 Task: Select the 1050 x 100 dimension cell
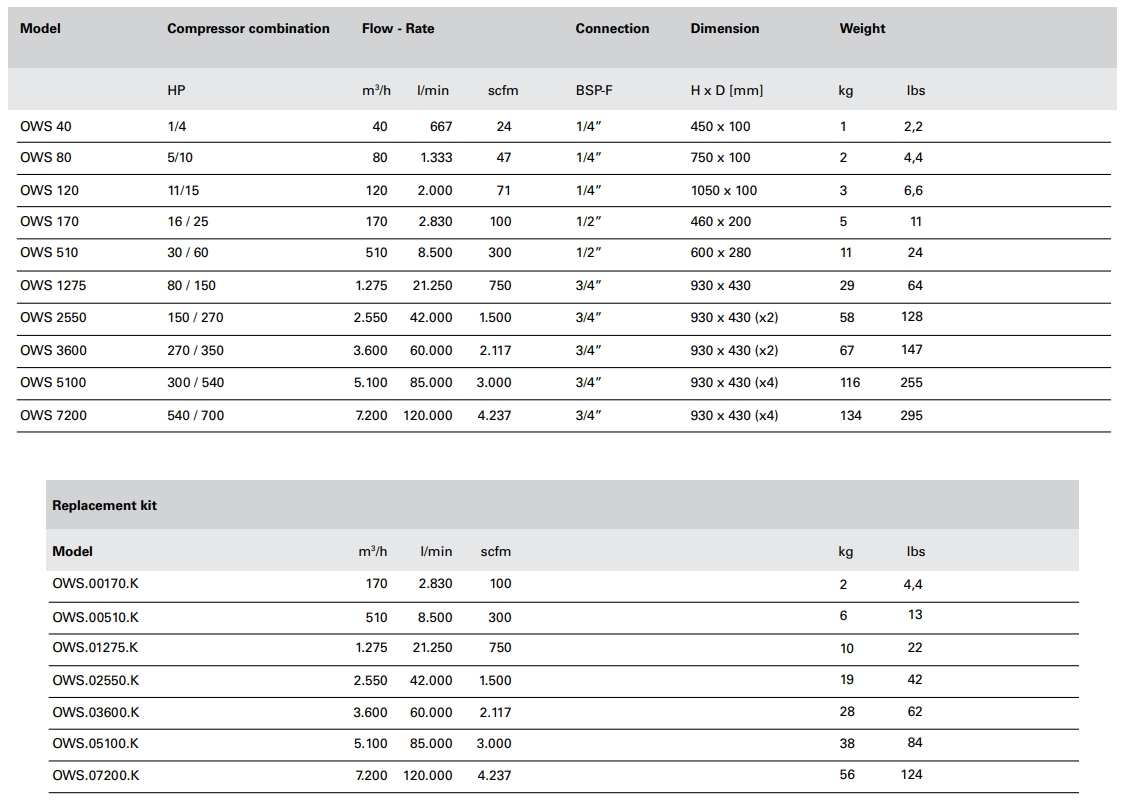724,190
